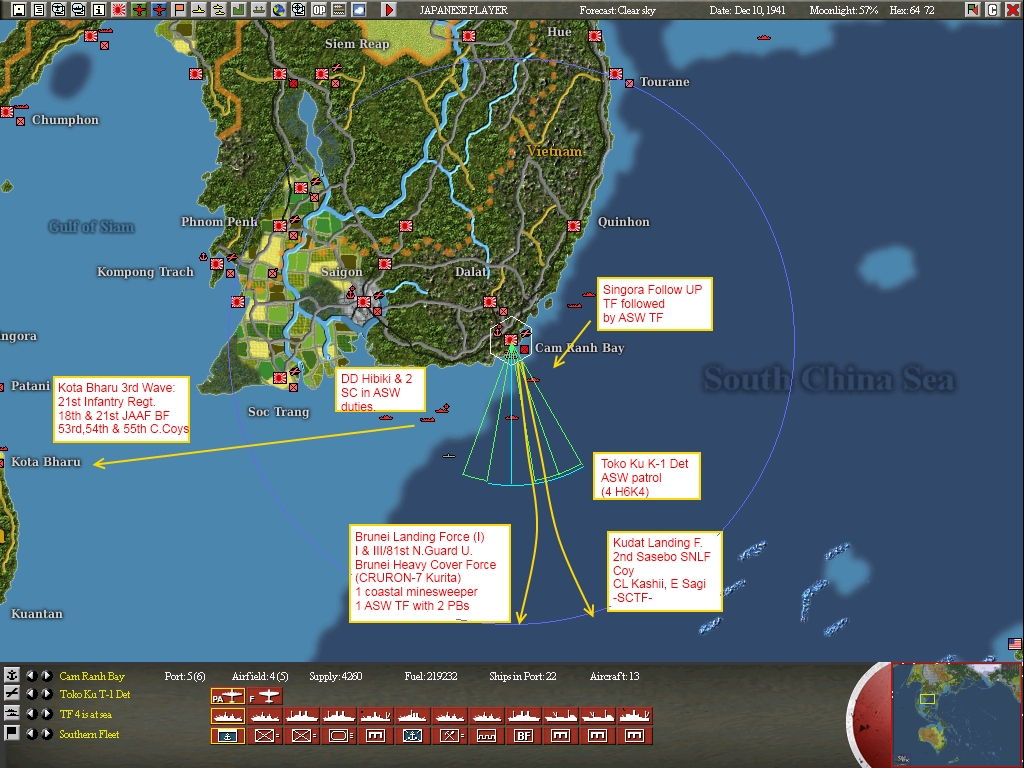Show previous task force before TF 4
The width and height of the screenshot is (1024, 768).
click(31, 714)
